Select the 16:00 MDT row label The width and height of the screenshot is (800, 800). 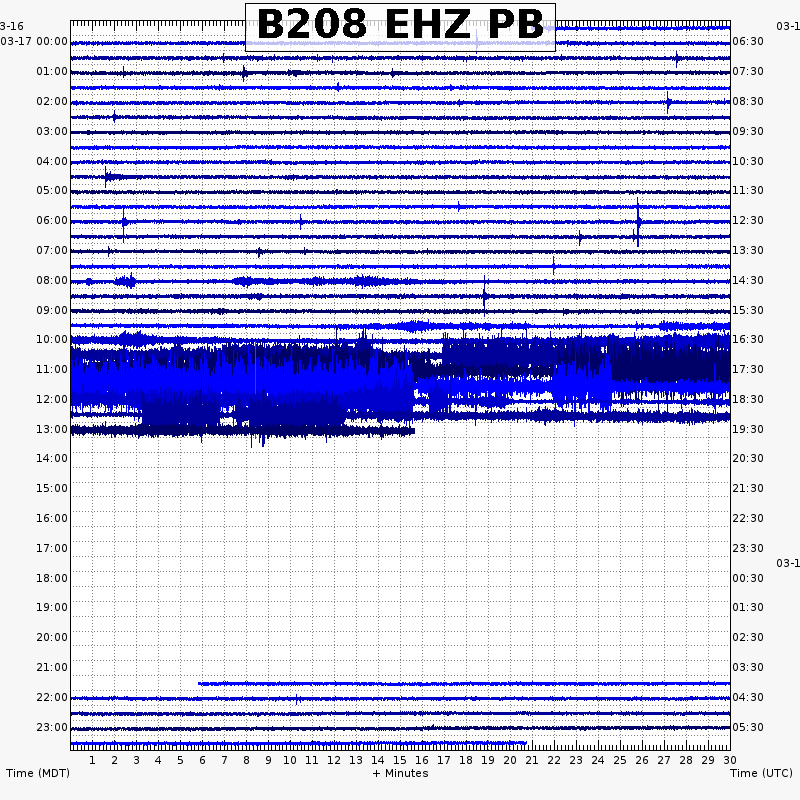click(x=52, y=518)
